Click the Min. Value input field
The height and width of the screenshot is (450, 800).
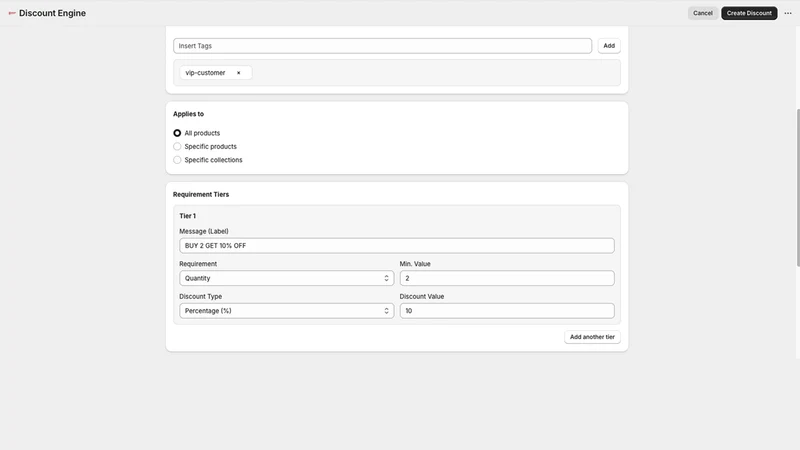(507, 278)
